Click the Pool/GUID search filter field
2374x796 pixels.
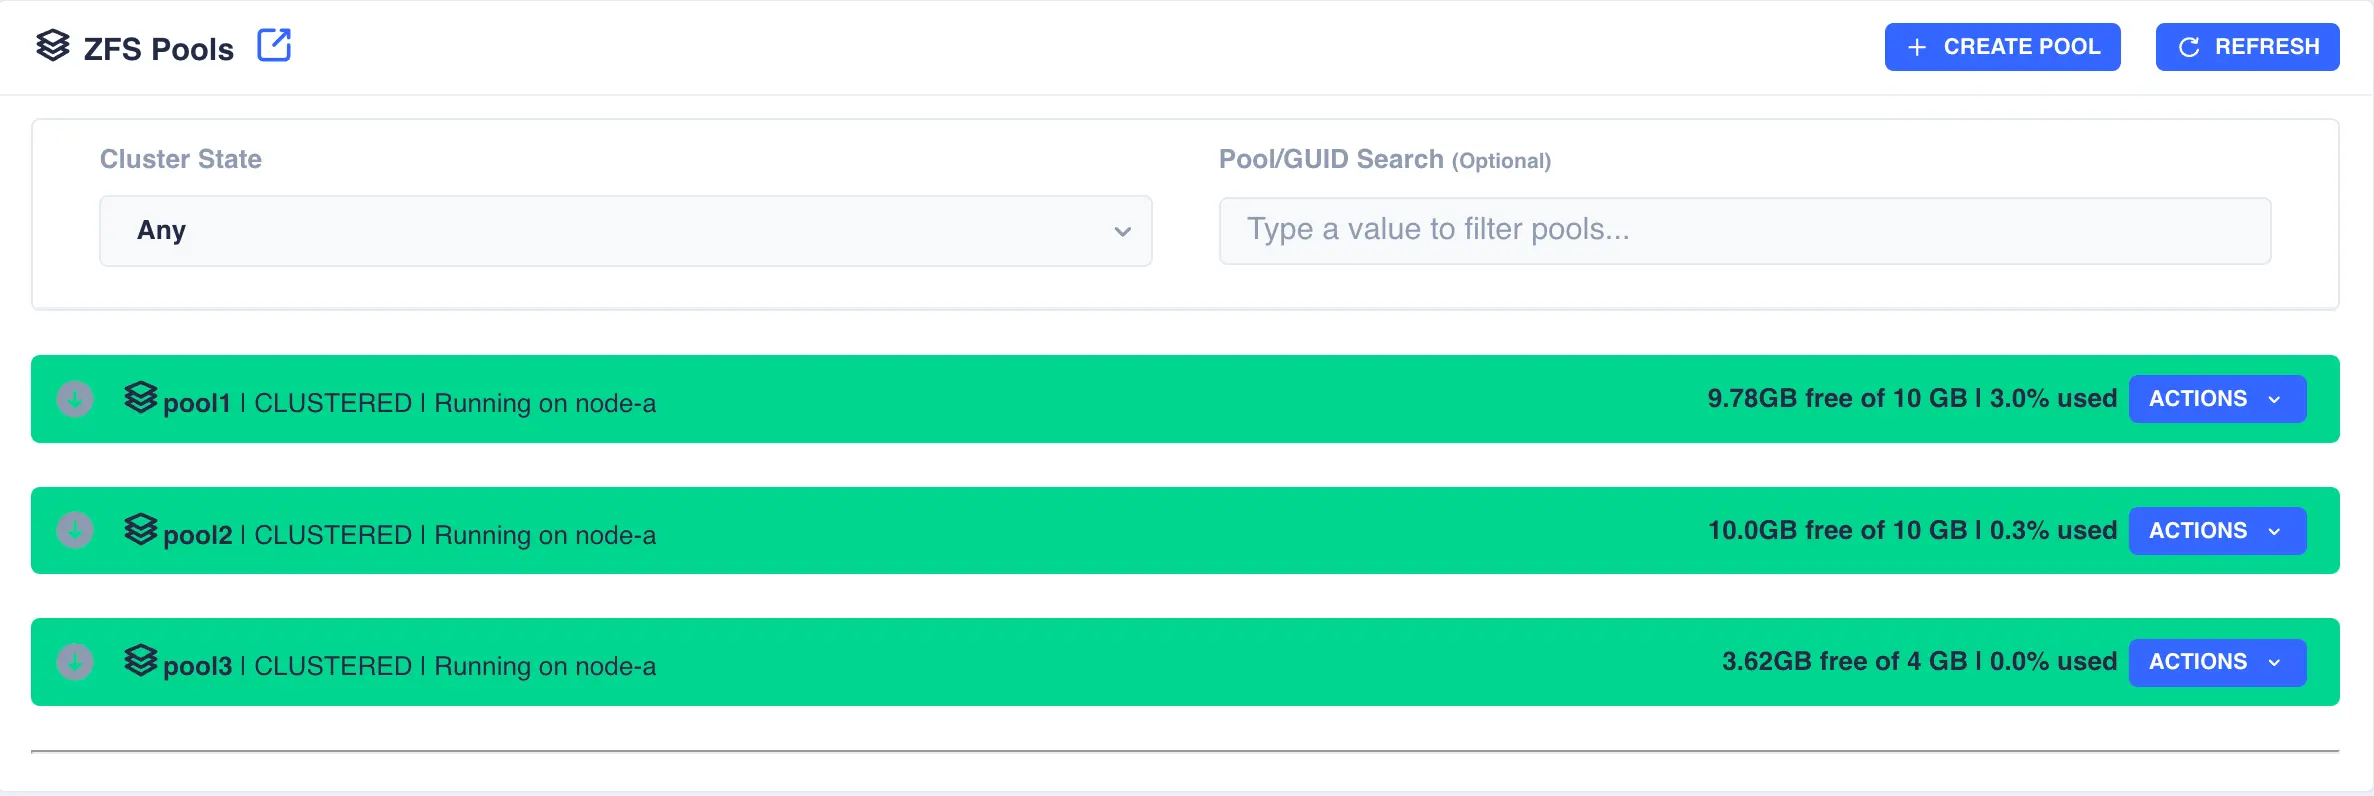1744,230
